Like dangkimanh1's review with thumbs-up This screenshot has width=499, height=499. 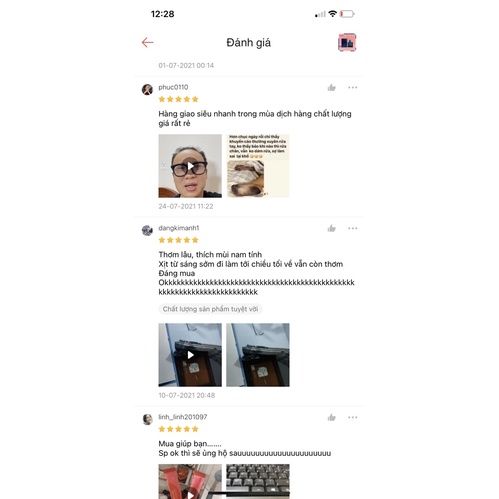coord(331,228)
